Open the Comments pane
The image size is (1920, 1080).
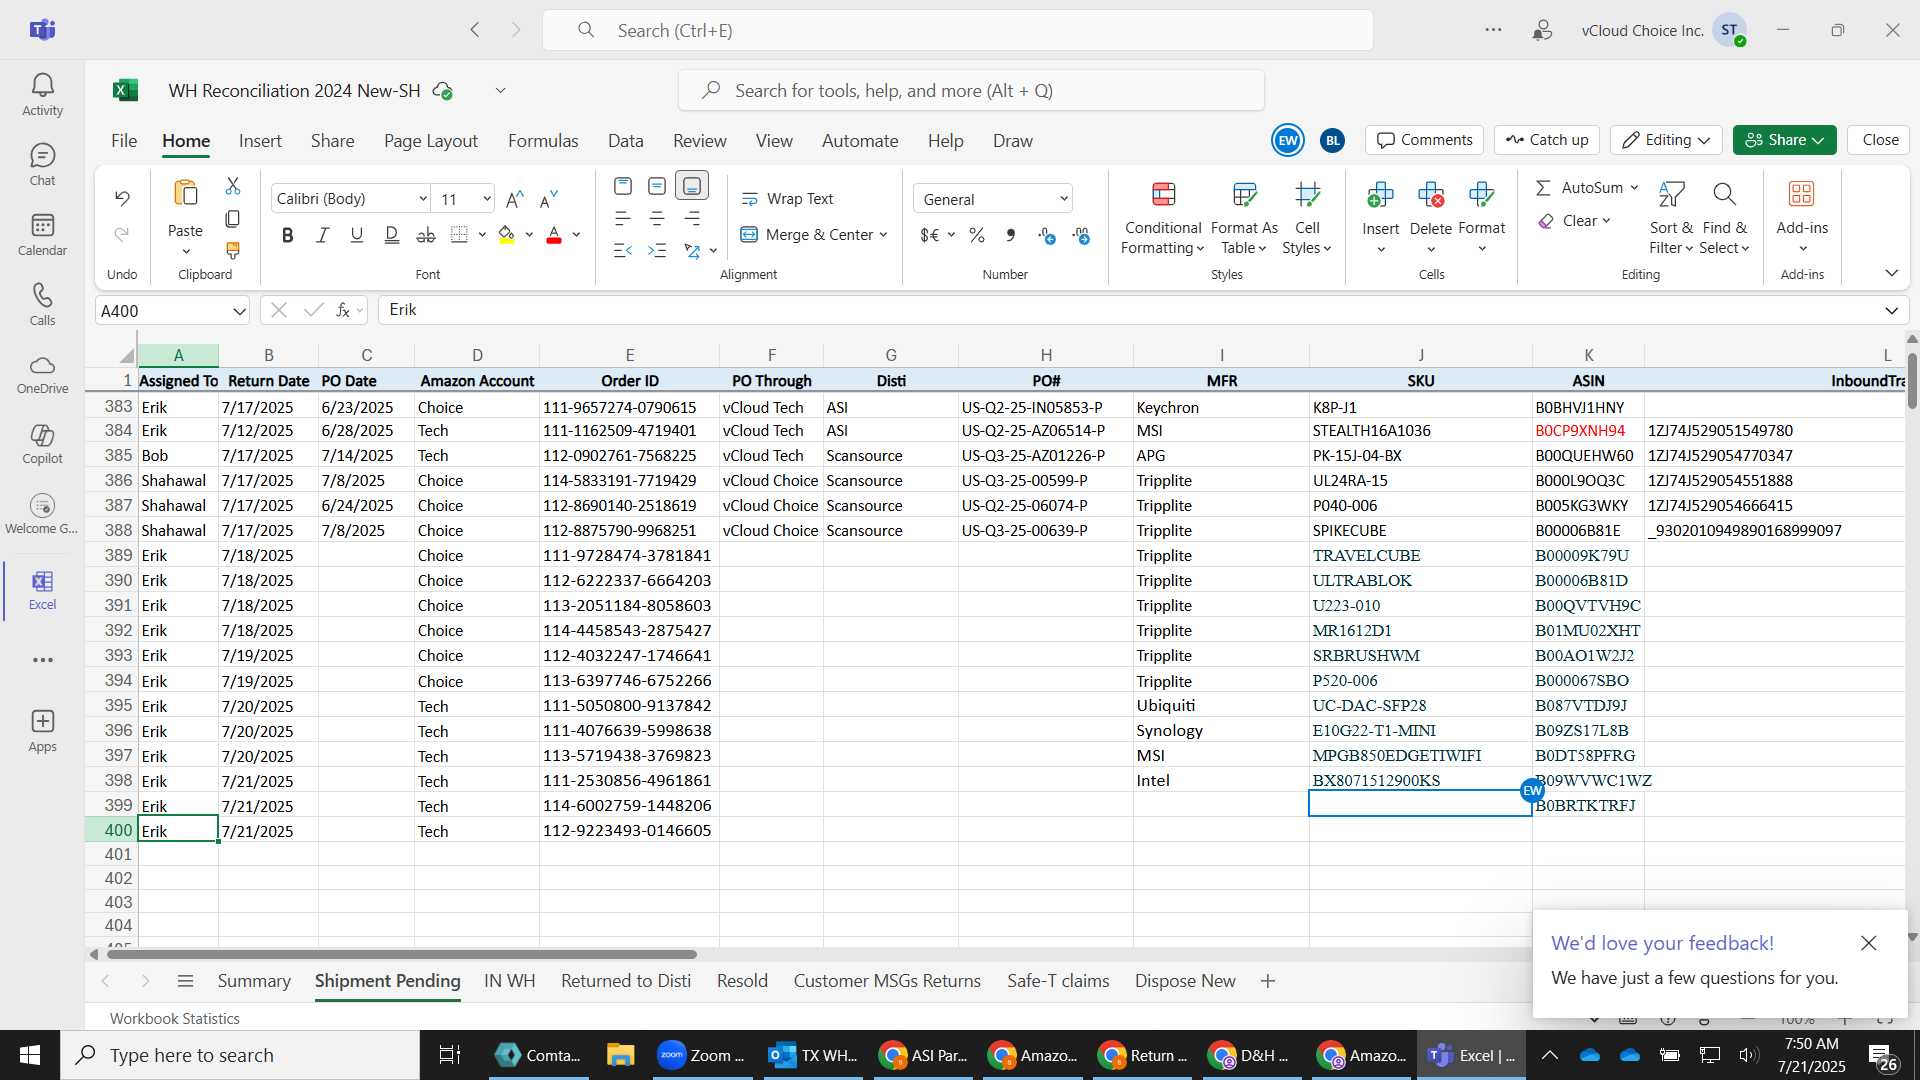point(1424,140)
